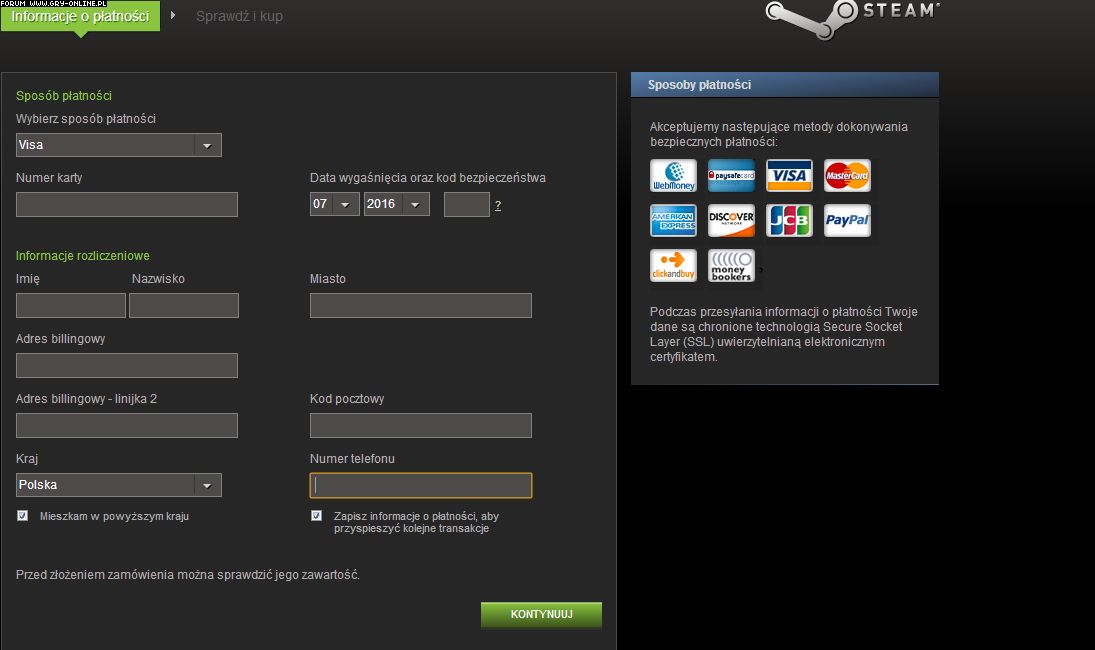1095x650 pixels.
Task: Uncheck 'Zapisz informacje o płatności' checkbox
Action: [x=317, y=516]
